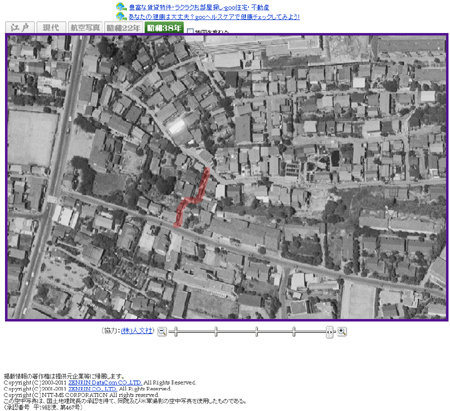Open the gooヘルスケア health check ad link
The image size is (450, 411).
click(214, 16)
